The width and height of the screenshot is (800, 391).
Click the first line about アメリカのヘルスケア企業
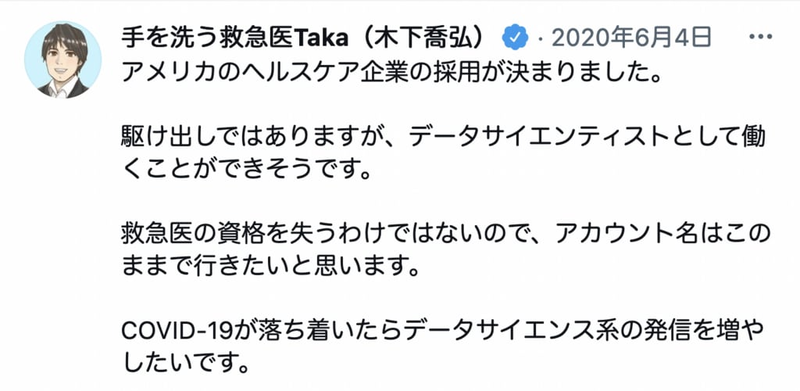[391, 76]
